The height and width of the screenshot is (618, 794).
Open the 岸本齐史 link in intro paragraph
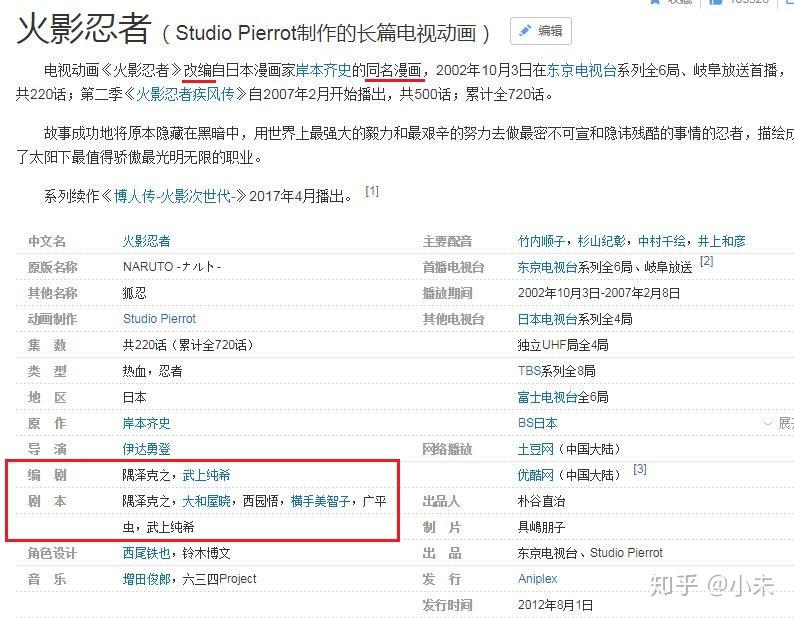click(x=323, y=70)
